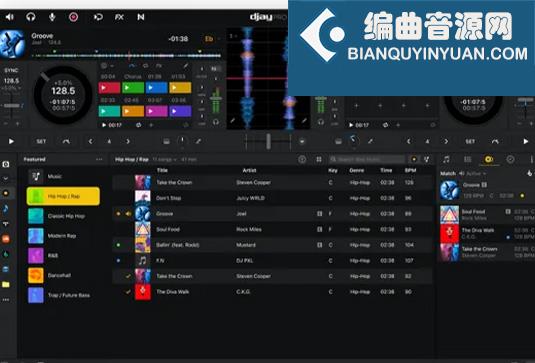Trigger the yellow cue point pad
The height and width of the screenshot is (363, 535).
[180, 88]
